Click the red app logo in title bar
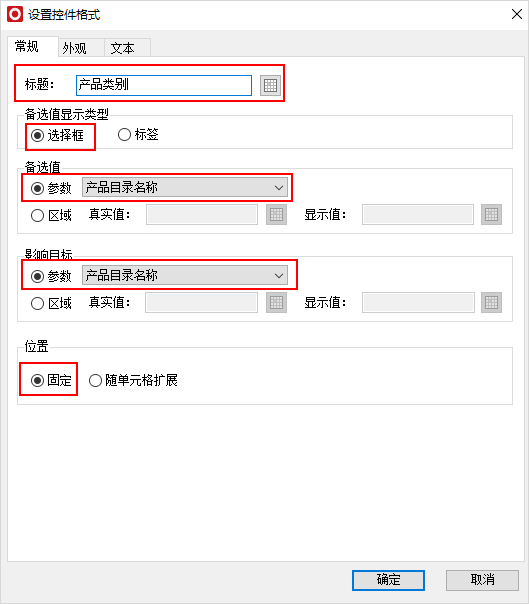The image size is (529, 604). point(15,14)
